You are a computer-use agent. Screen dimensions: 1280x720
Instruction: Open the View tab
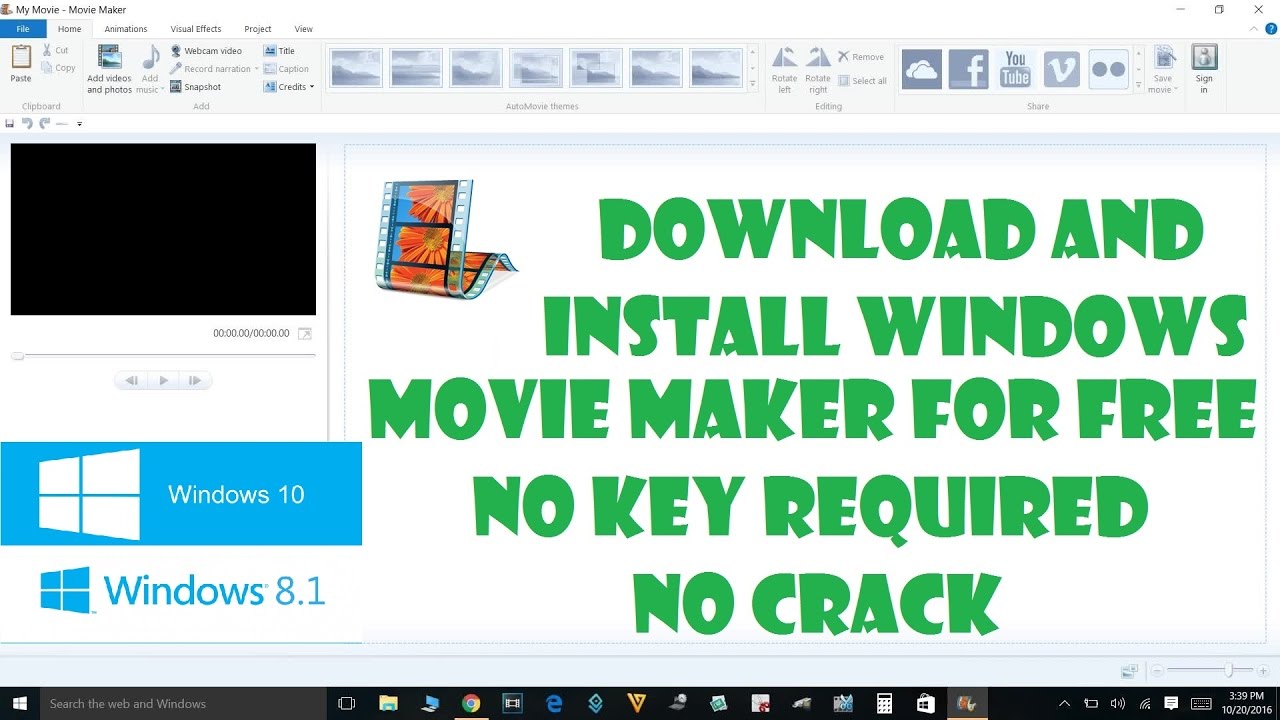304,29
